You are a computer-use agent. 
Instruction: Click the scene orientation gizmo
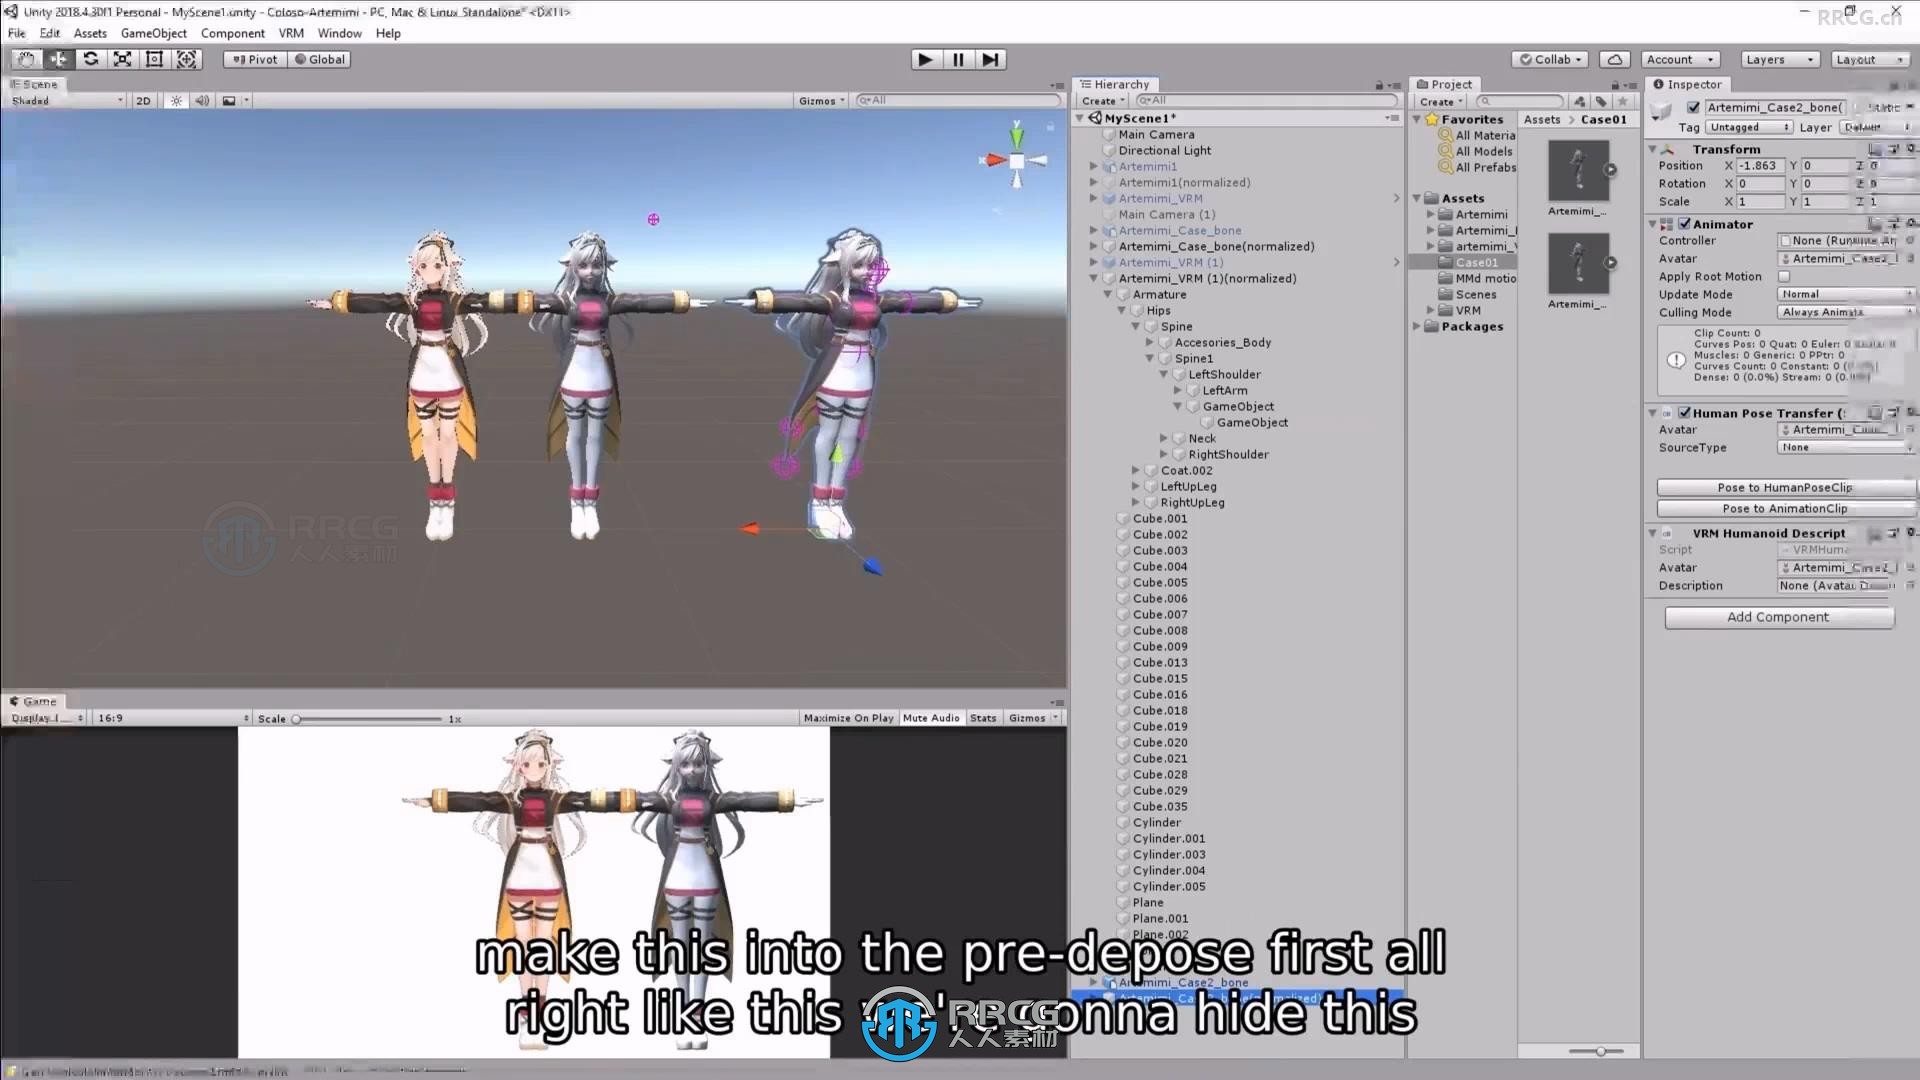click(x=1016, y=160)
